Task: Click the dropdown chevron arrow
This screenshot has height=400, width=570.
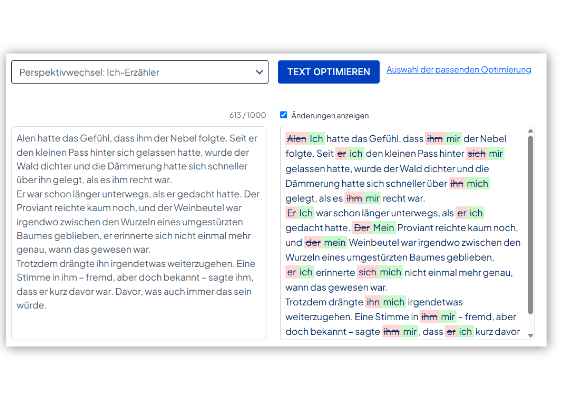Action: (x=259, y=72)
